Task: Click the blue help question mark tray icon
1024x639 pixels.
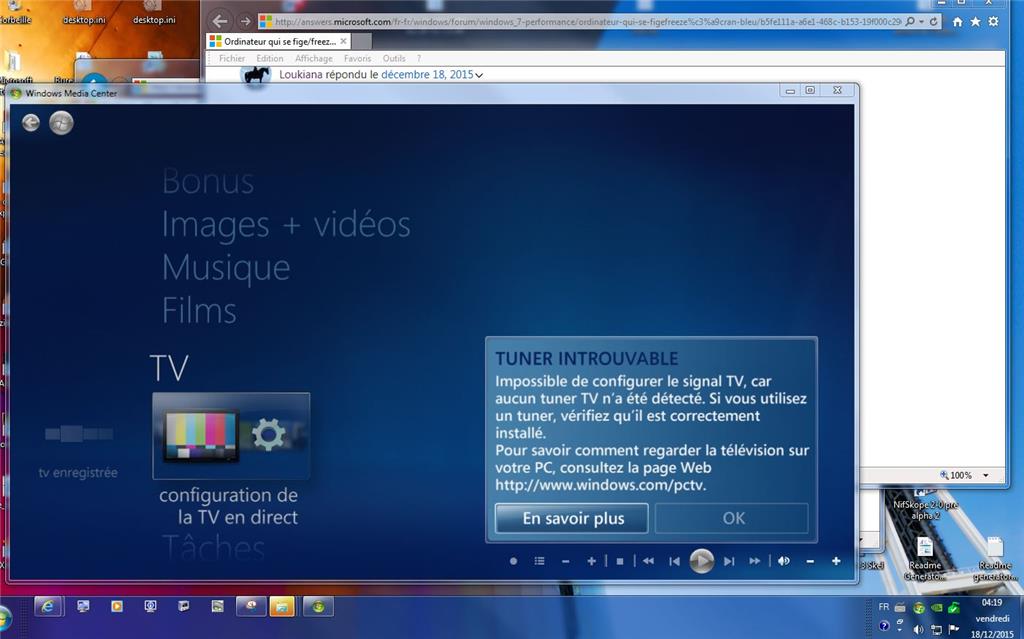Action: point(884,626)
